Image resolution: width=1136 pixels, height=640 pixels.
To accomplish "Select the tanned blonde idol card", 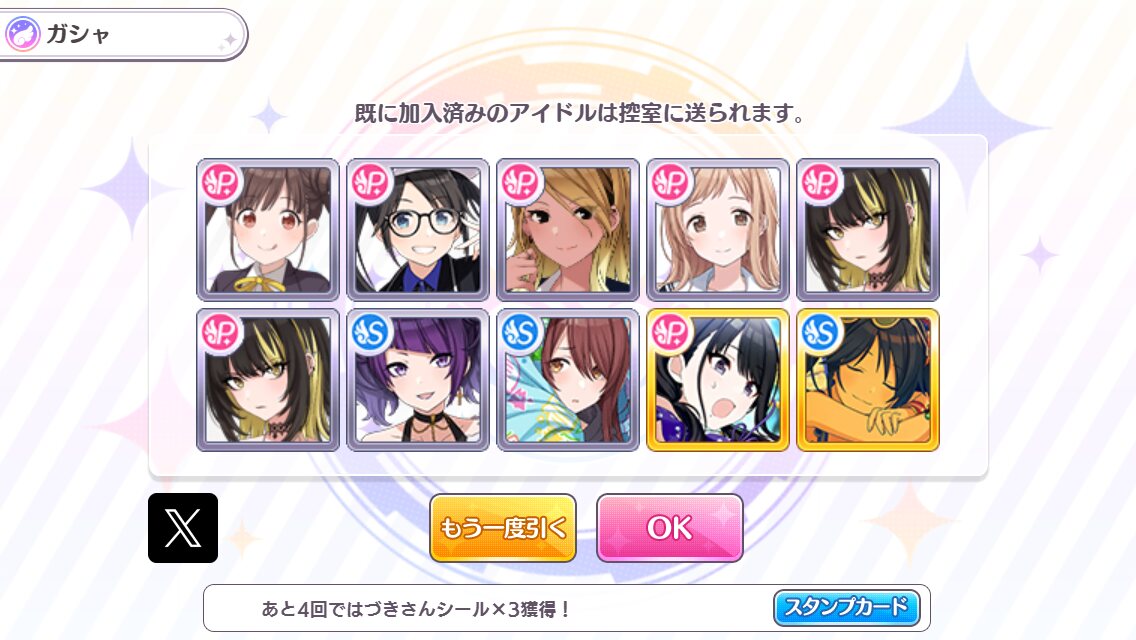I will coord(568,230).
